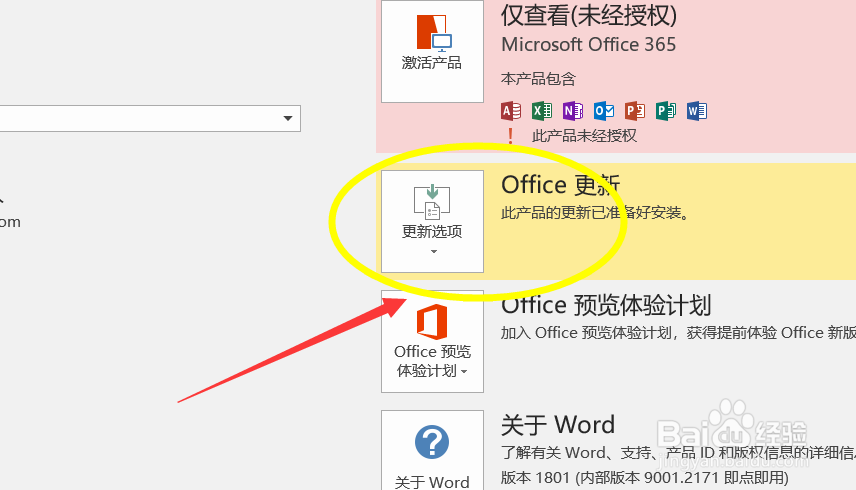Click the "Office 预览体验计划" heading
Screen dimensions: 856x490
pyautogui.click(x=606, y=305)
